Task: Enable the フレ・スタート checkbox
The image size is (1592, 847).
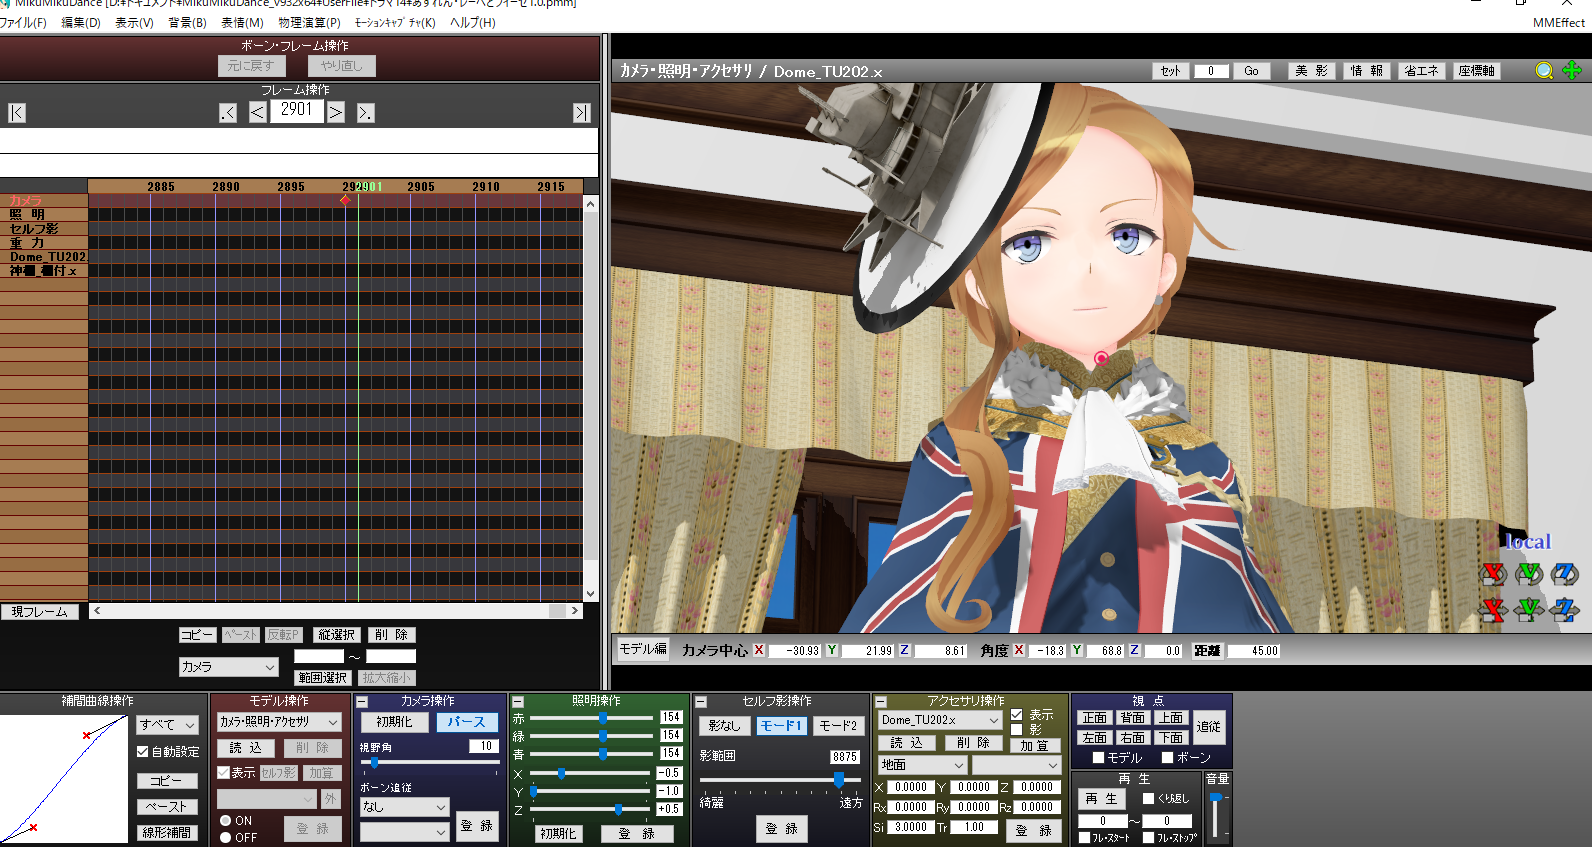Action: pos(1084,838)
